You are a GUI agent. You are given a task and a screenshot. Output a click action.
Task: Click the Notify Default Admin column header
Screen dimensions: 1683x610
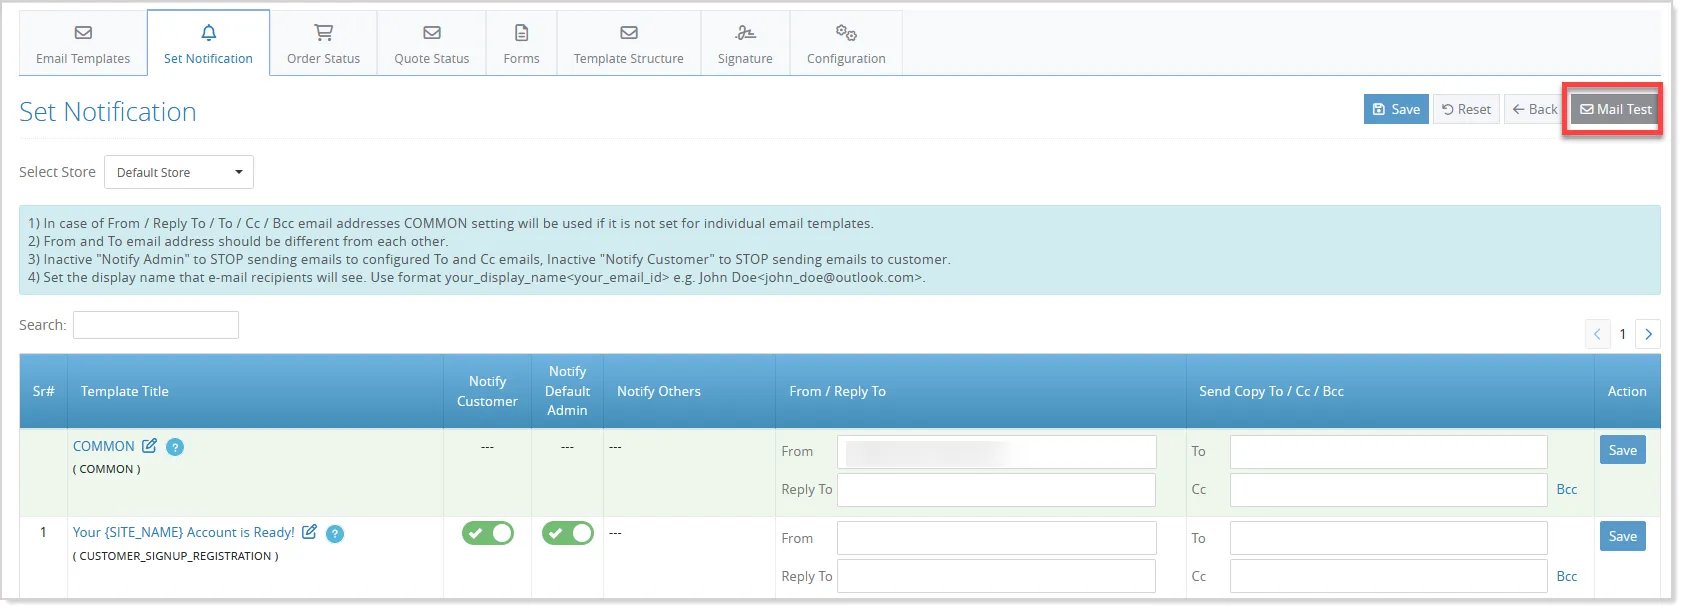pyautogui.click(x=567, y=391)
